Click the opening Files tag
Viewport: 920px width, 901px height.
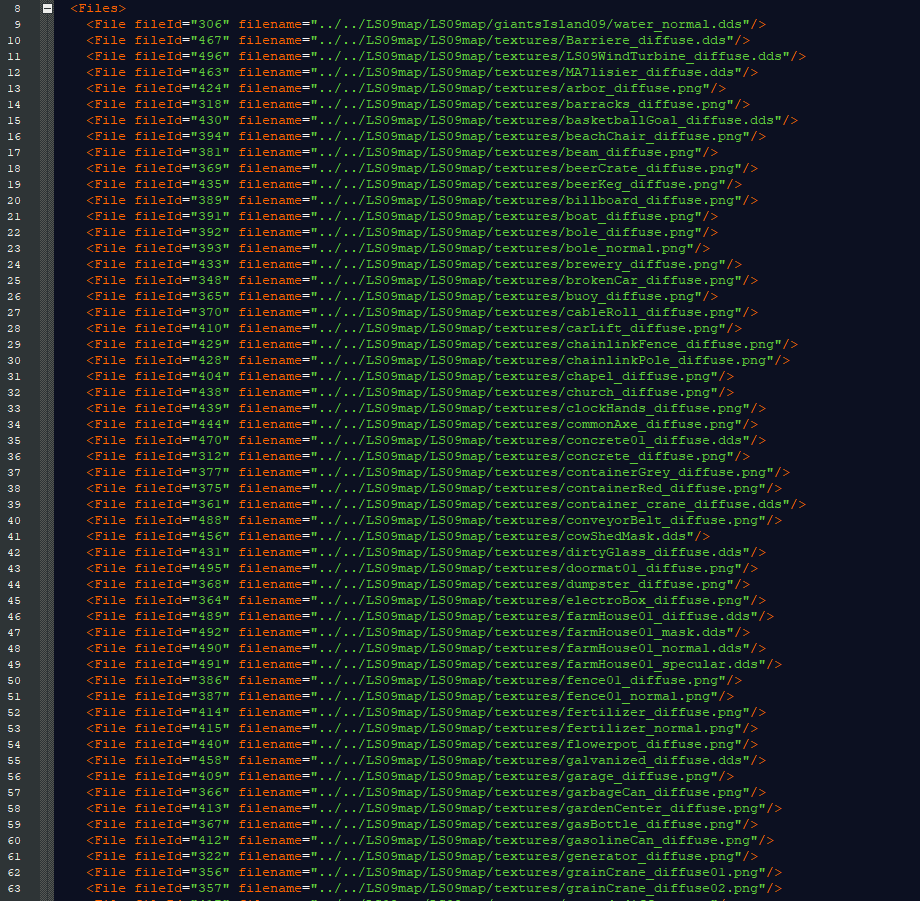(98, 8)
